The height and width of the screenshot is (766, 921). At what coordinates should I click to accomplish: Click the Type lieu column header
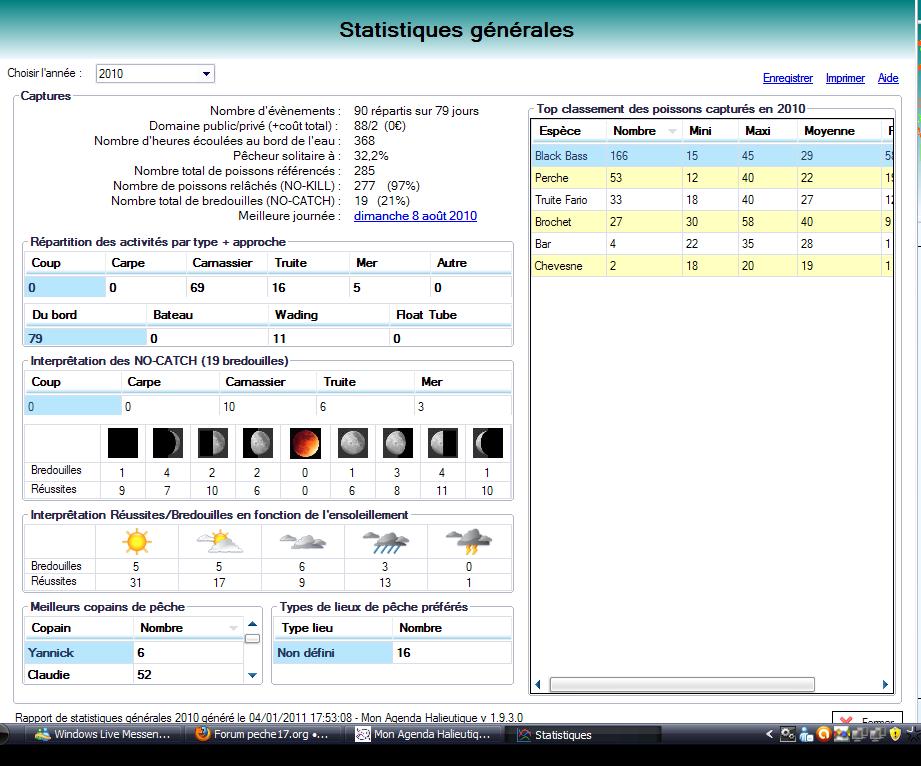pos(333,628)
